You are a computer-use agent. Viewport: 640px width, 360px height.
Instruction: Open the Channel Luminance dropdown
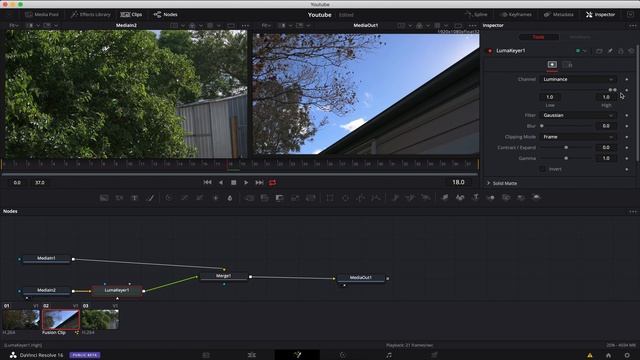(578, 79)
